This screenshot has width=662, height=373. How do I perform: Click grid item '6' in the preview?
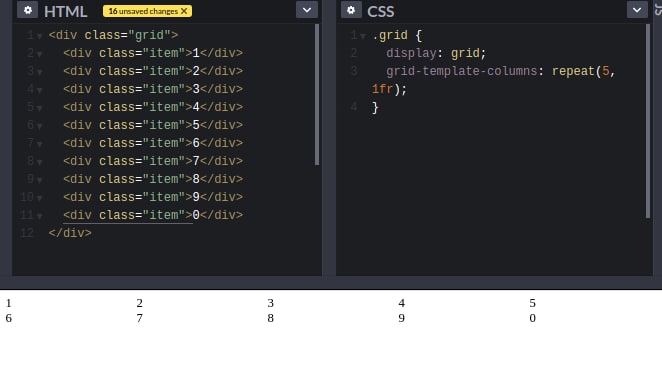click(8, 318)
